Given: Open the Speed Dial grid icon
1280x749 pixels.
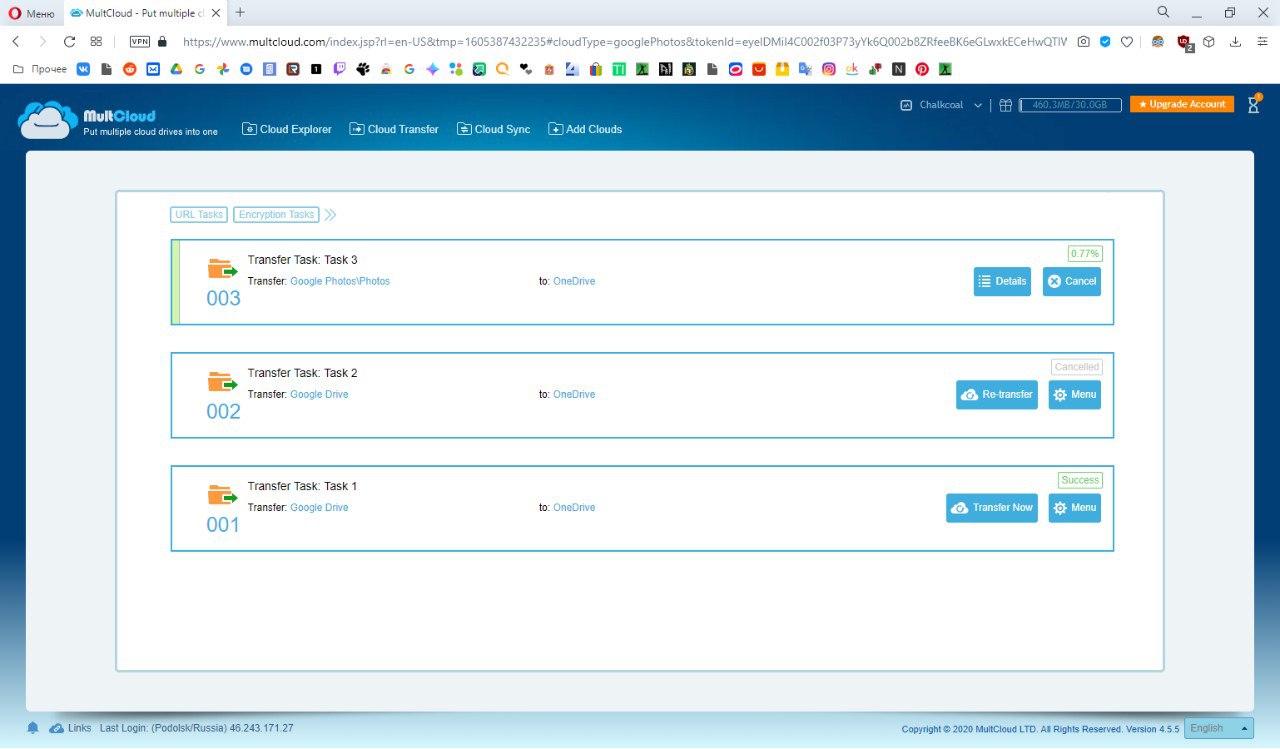Looking at the screenshot, I should 96,42.
